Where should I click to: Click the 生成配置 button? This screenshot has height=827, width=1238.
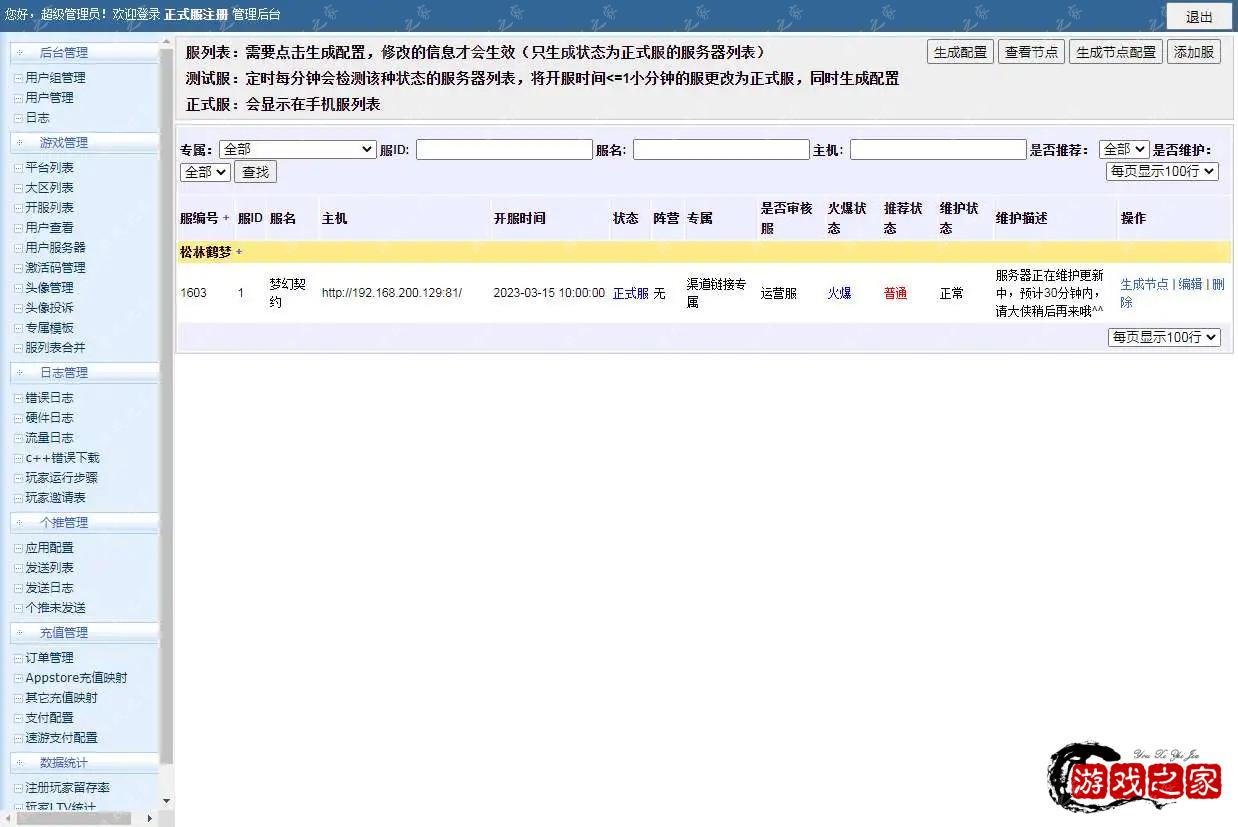(959, 52)
